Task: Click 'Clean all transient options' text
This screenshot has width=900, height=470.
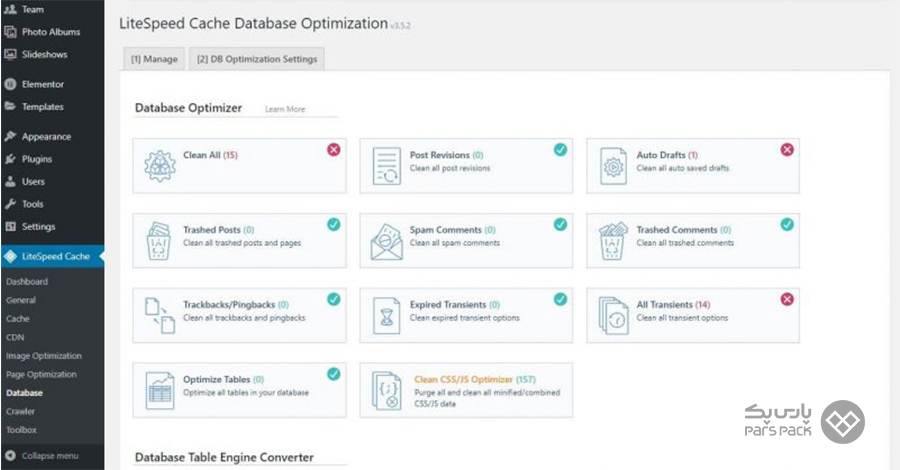Action: click(682, 318)
